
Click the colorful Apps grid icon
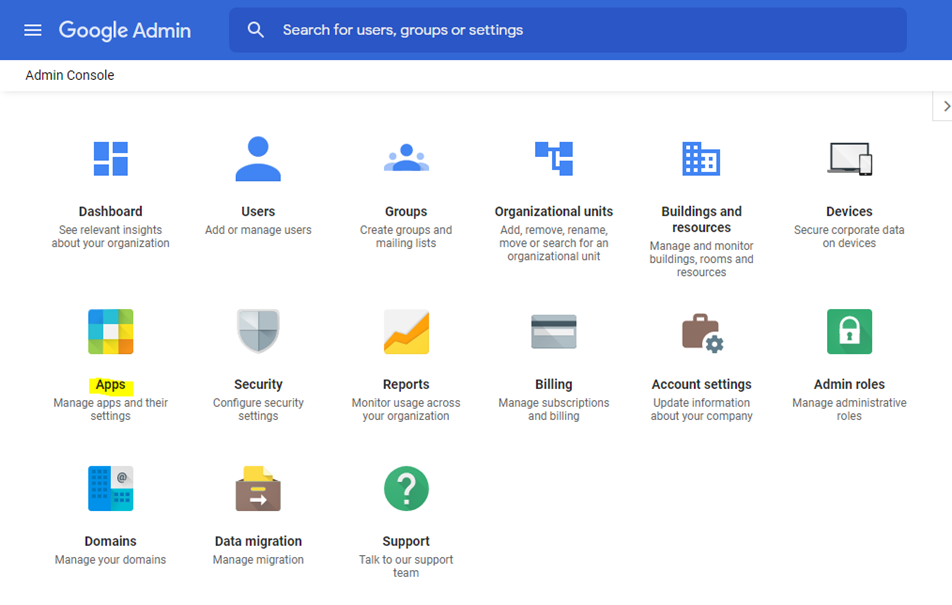110,331
